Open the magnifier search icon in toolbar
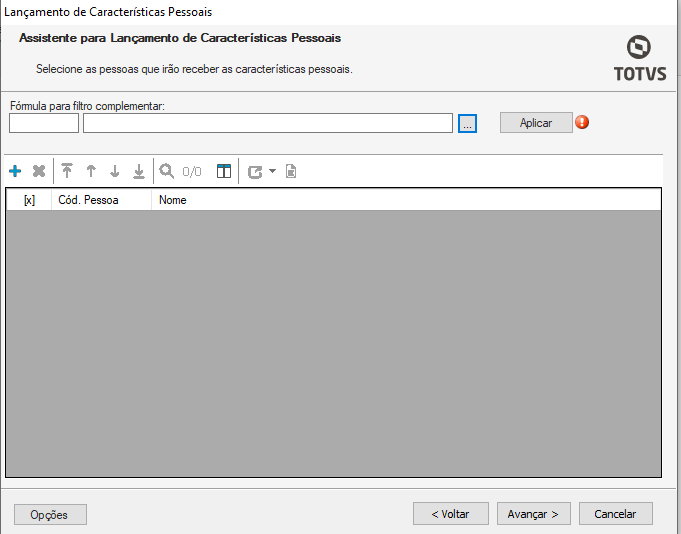The width and height of the screenshot is (681, 534). pyautogui.click(x=167, y=172)
